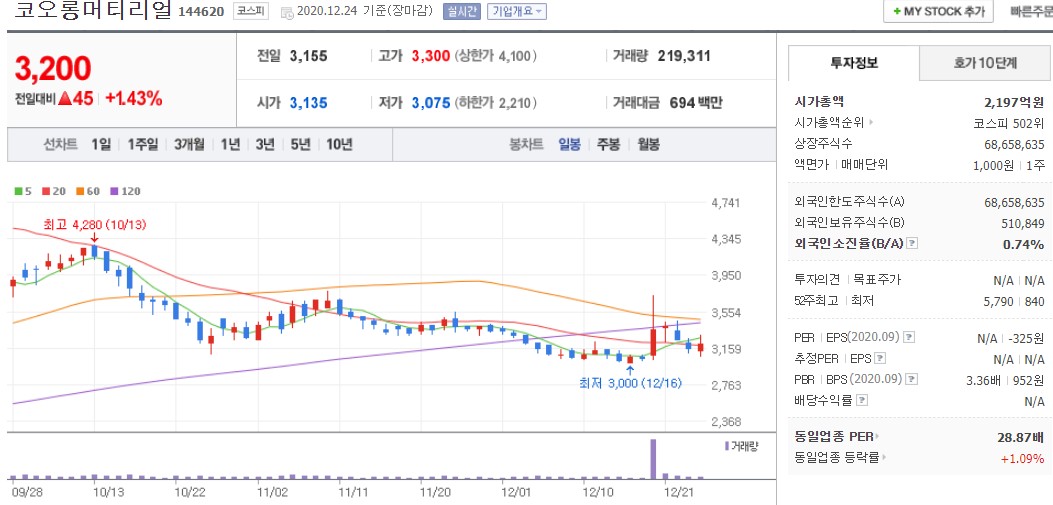Open the 시가총액순위 link arrow

(x=872, y=122)
